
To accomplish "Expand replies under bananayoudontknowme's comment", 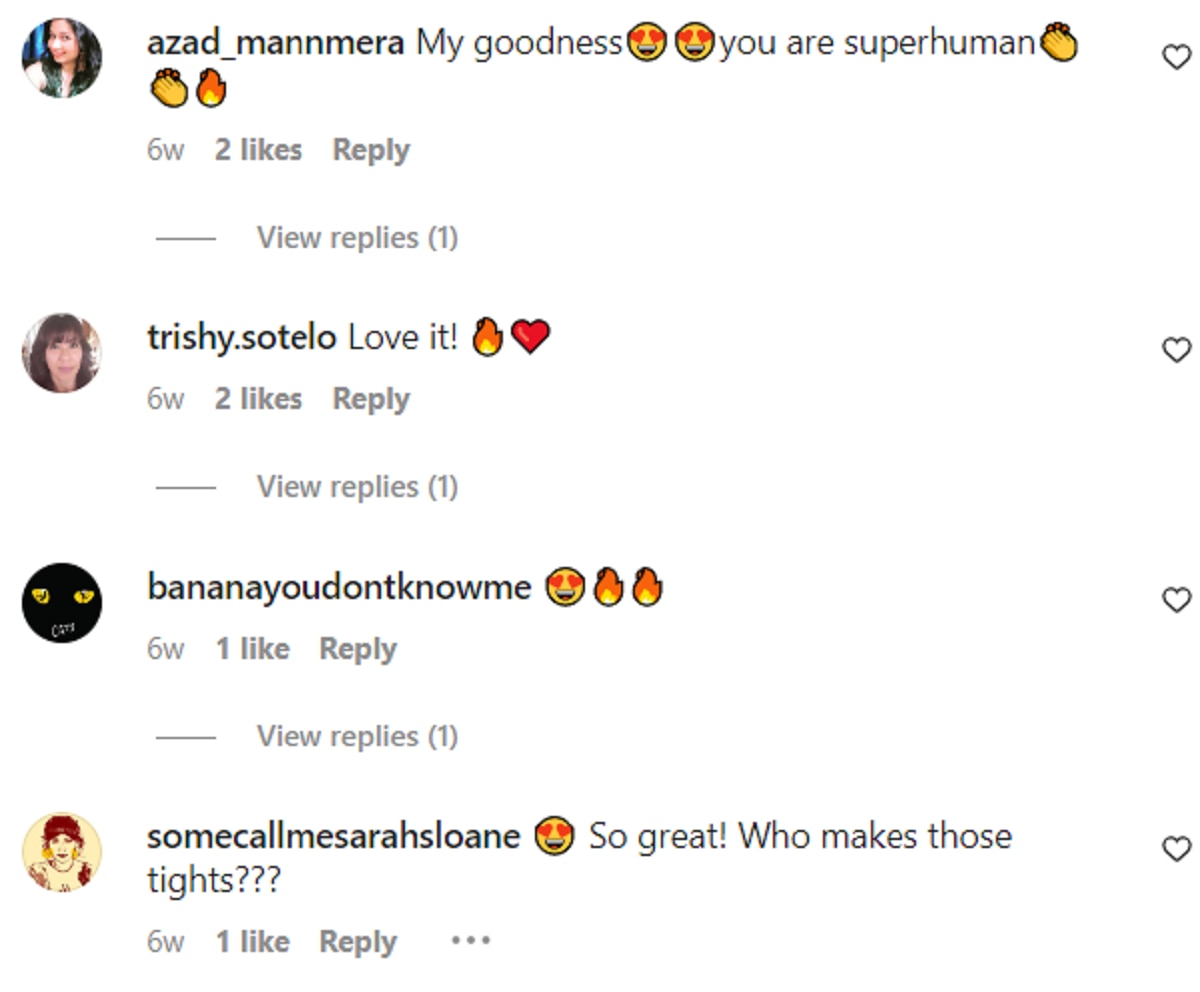I will pyautogui.click(x=357, y=737).
